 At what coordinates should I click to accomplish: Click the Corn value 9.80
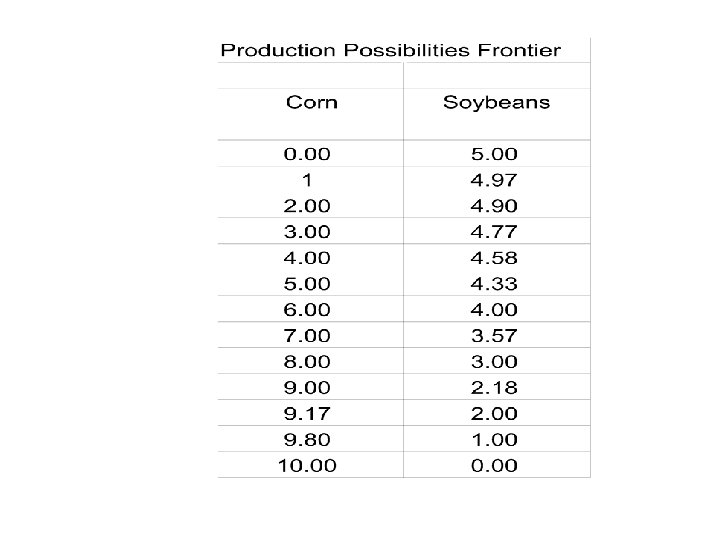308,439
